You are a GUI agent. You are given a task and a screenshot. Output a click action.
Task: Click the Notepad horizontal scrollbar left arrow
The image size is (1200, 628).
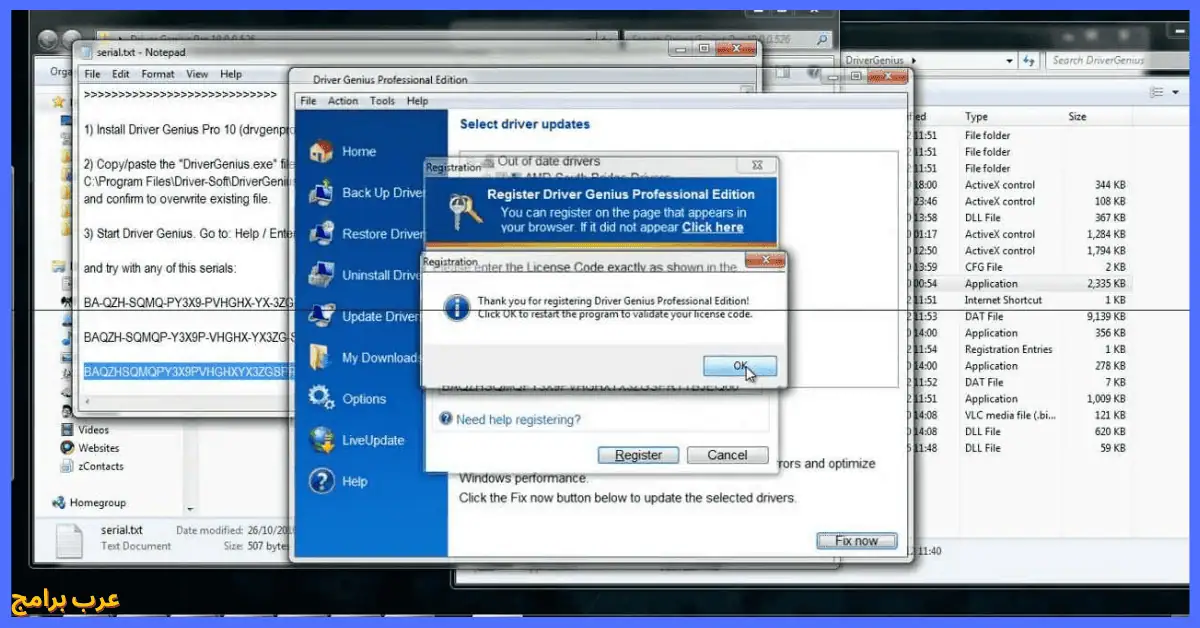88,401
